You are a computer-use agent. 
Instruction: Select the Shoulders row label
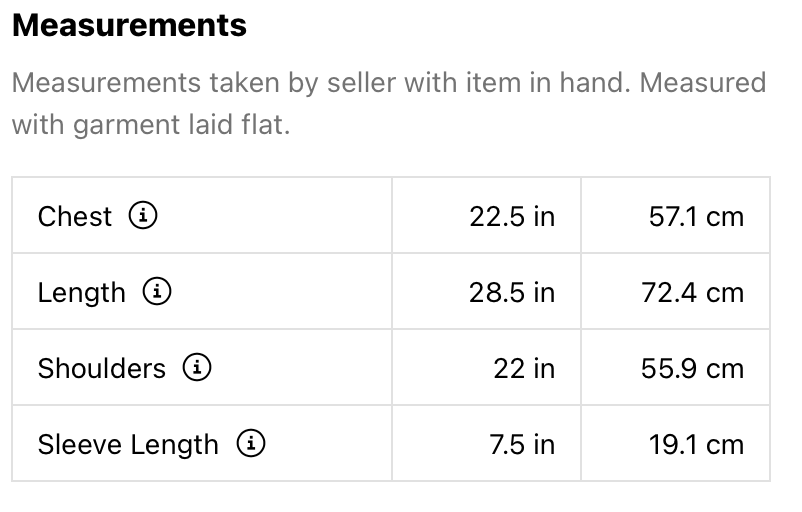(x=102, y=368)
